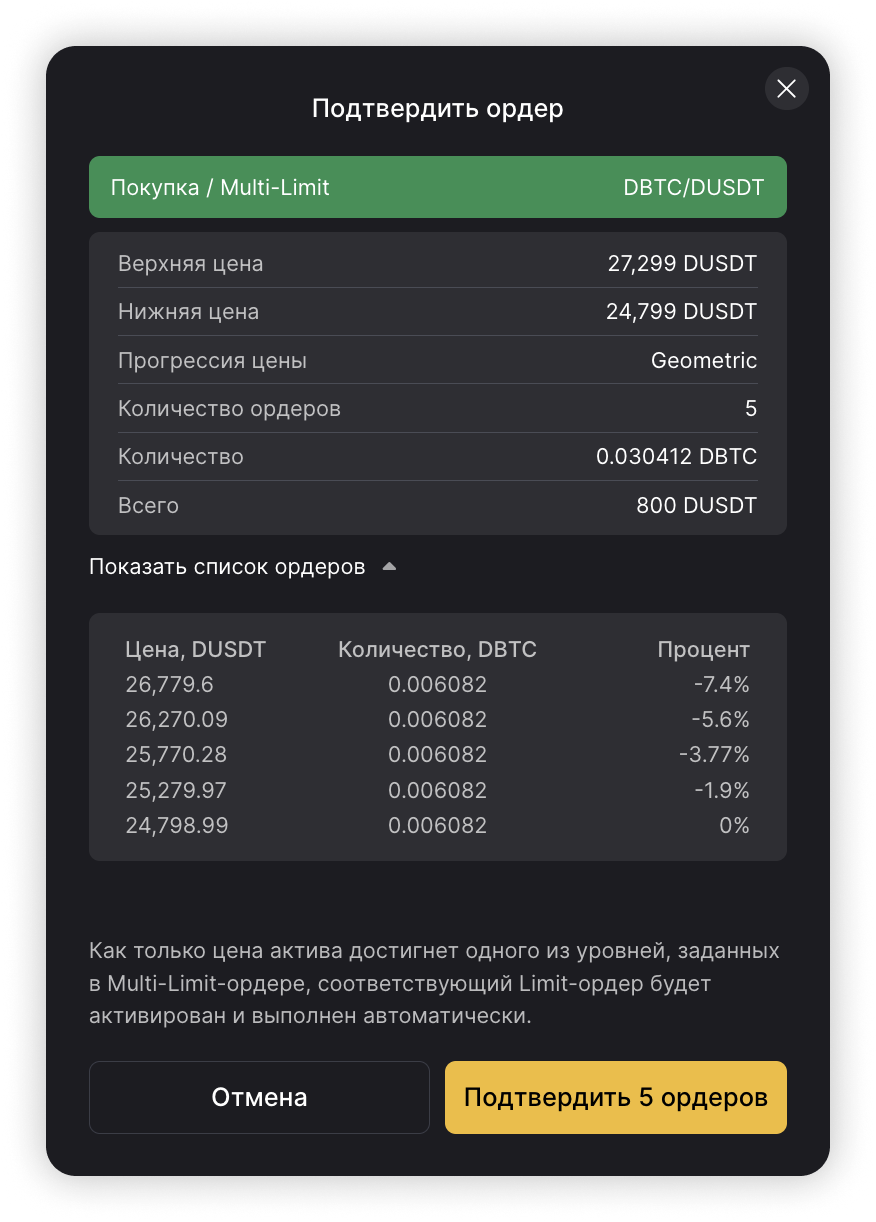Click the Показать список ордеров label
Viewport: 876px width, 1222px height.
pos(227,567)
